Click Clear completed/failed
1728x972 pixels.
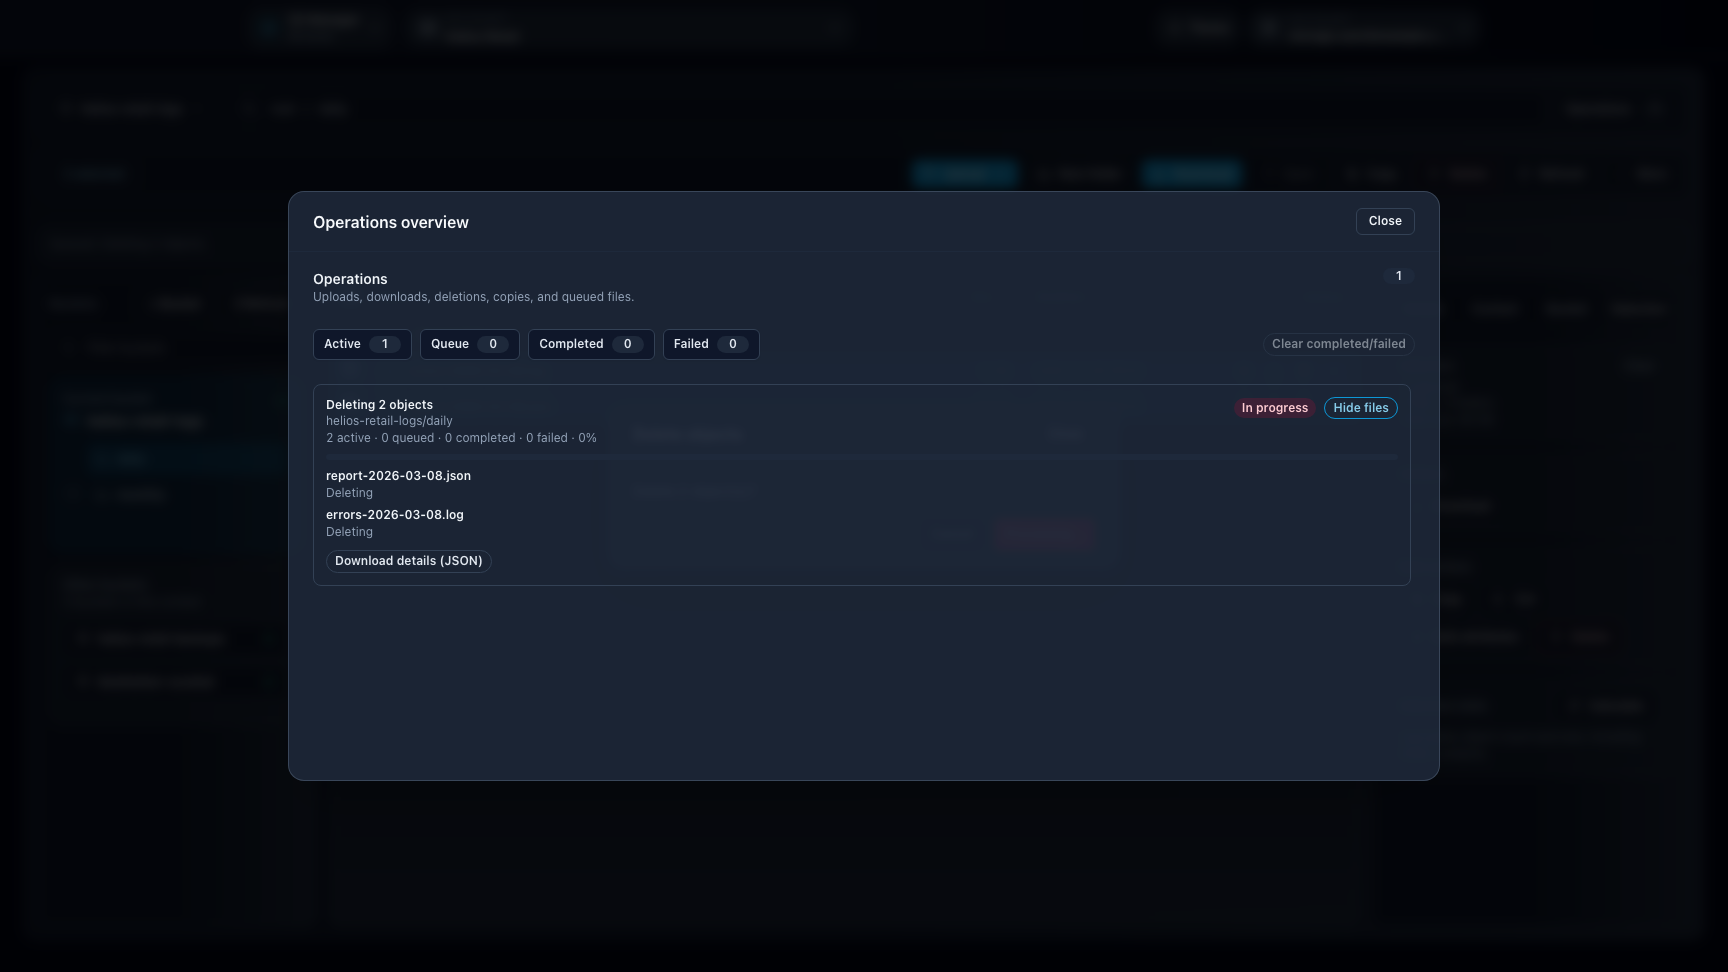coord(1338,343)
